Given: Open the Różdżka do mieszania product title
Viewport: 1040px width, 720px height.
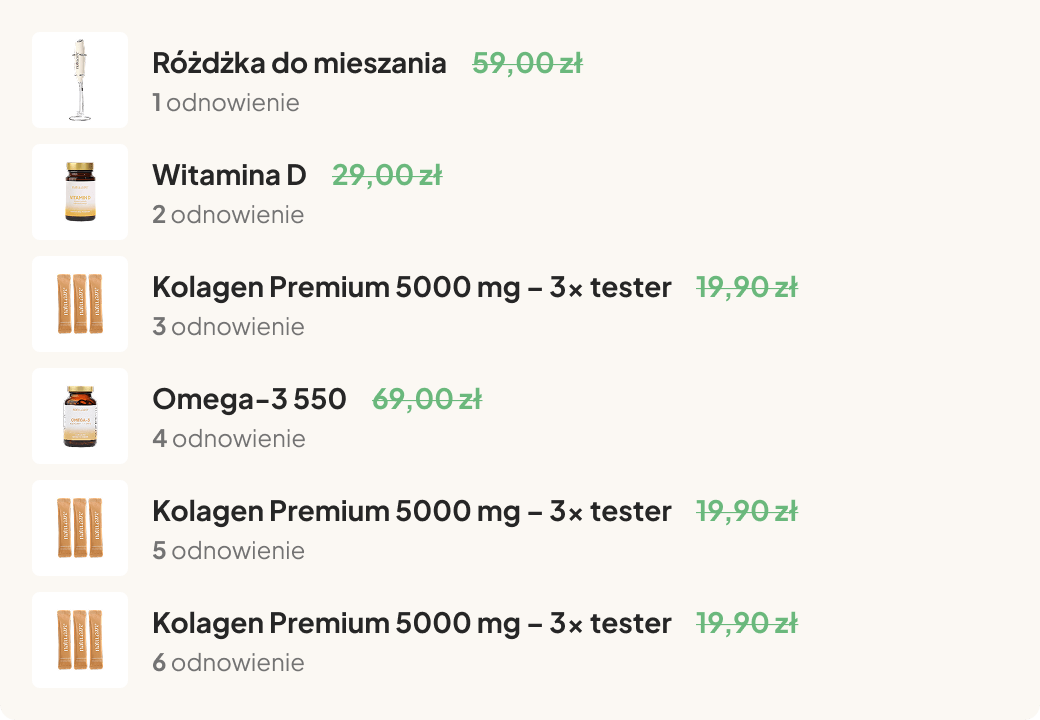Looking at the screenshot, I should click(299, 64).
